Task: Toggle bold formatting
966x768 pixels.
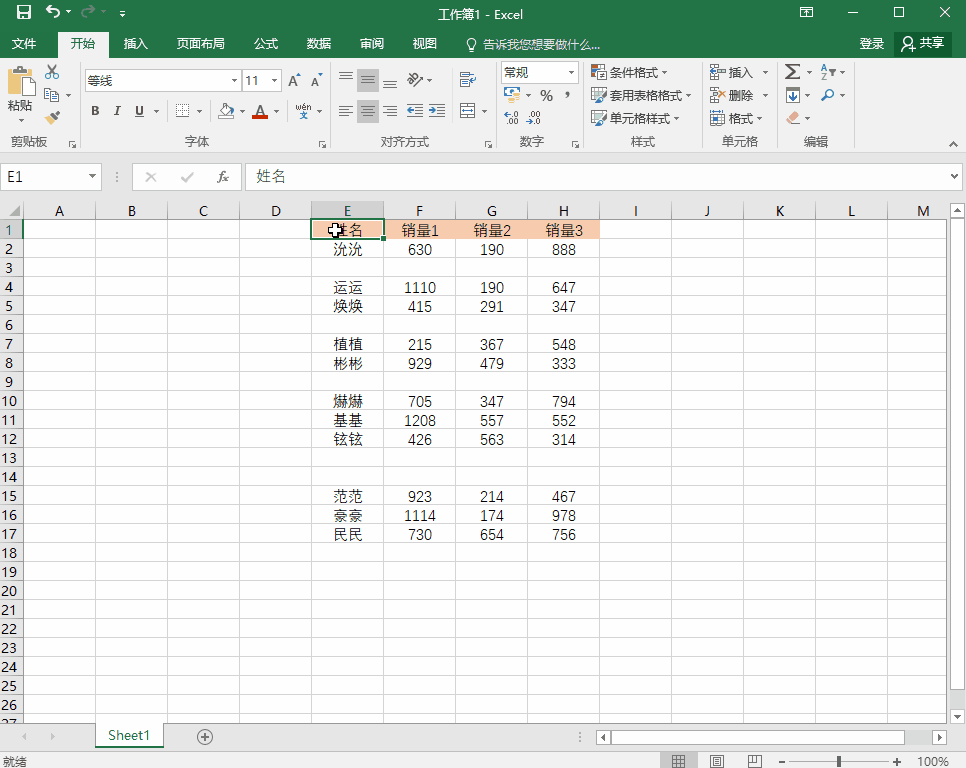Action: (x=95, y=111)
